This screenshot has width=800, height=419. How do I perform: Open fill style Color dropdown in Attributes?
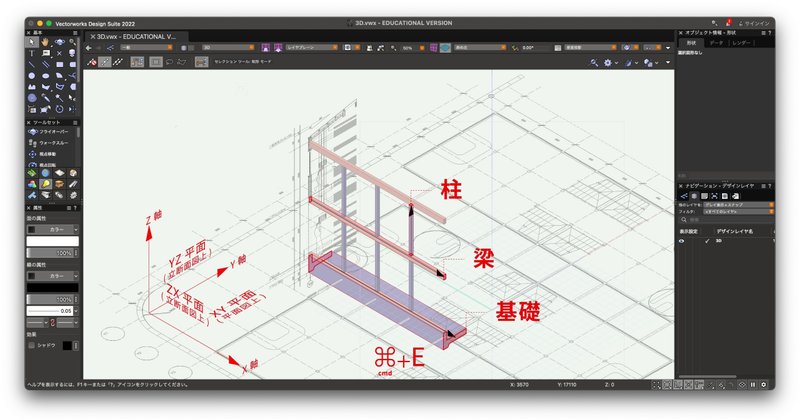[x=53, y=230]
